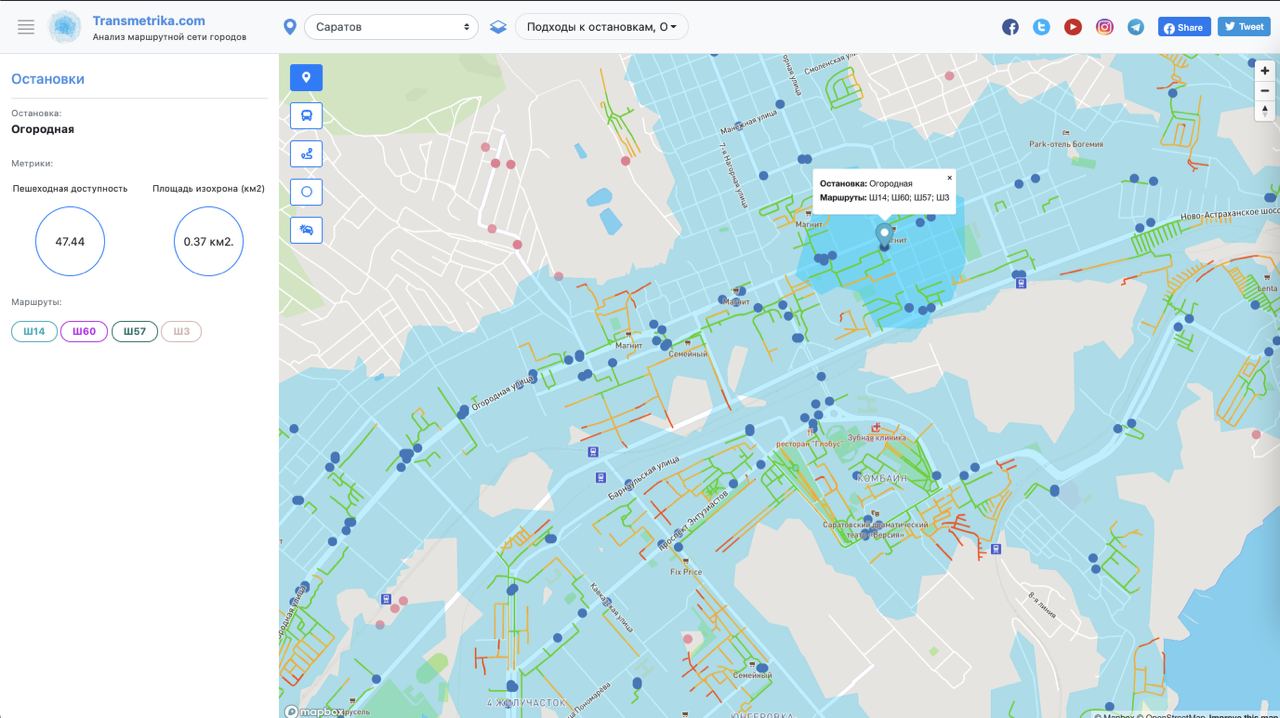Click the layers icon in header
Screen dimensions: 1280x718
498,27
